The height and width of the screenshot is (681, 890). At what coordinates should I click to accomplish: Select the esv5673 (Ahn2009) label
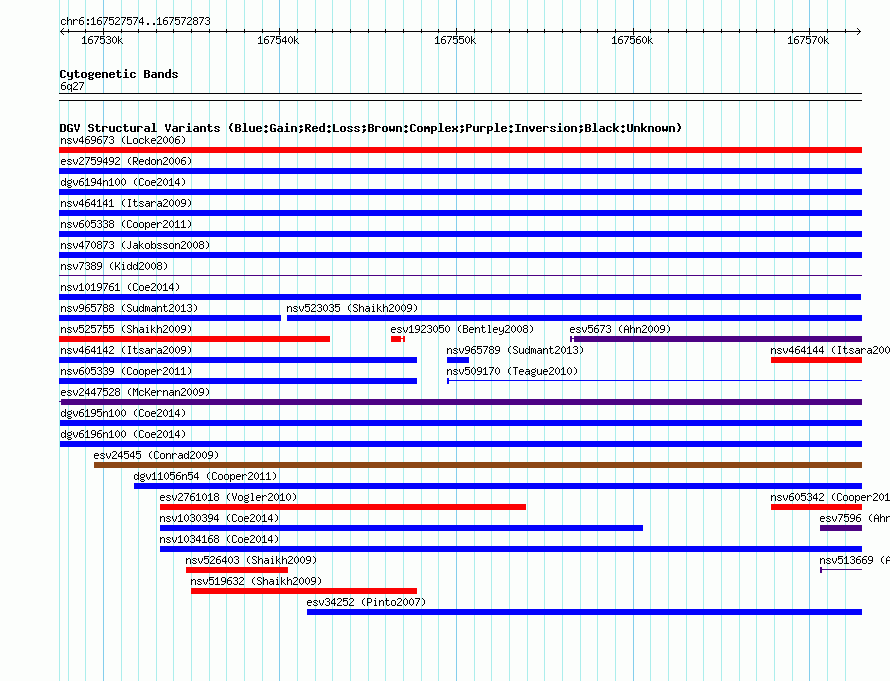tap(620, 329)
